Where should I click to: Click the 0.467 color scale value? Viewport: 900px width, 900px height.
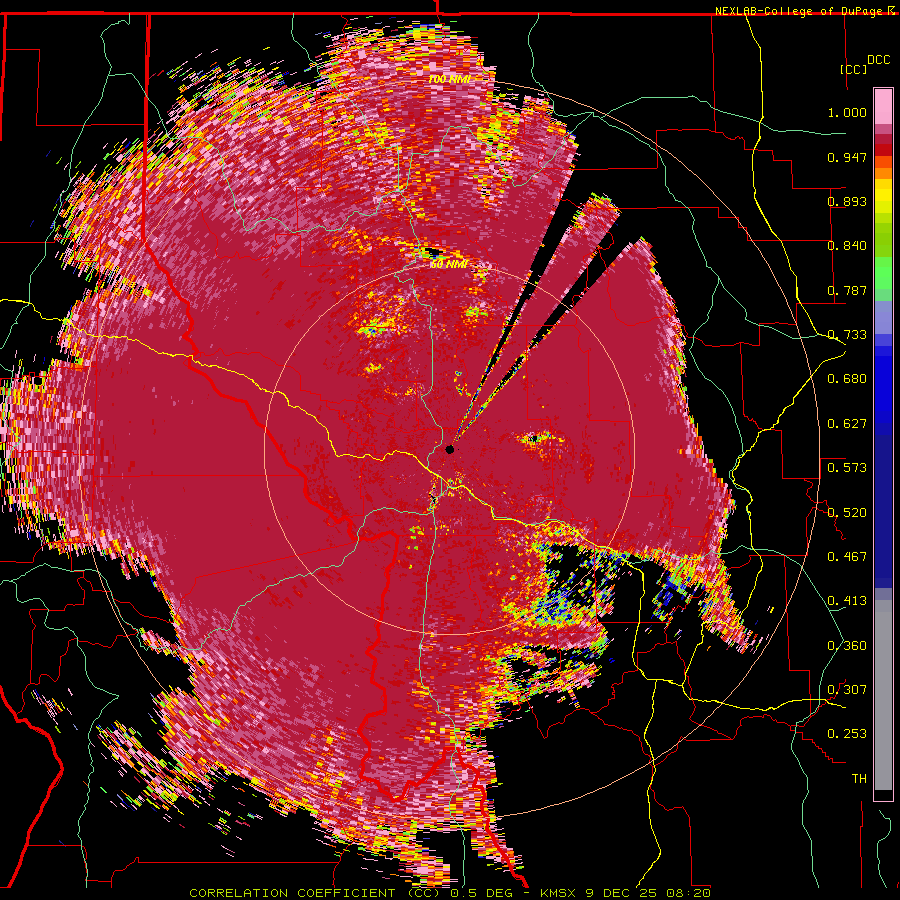847,557
